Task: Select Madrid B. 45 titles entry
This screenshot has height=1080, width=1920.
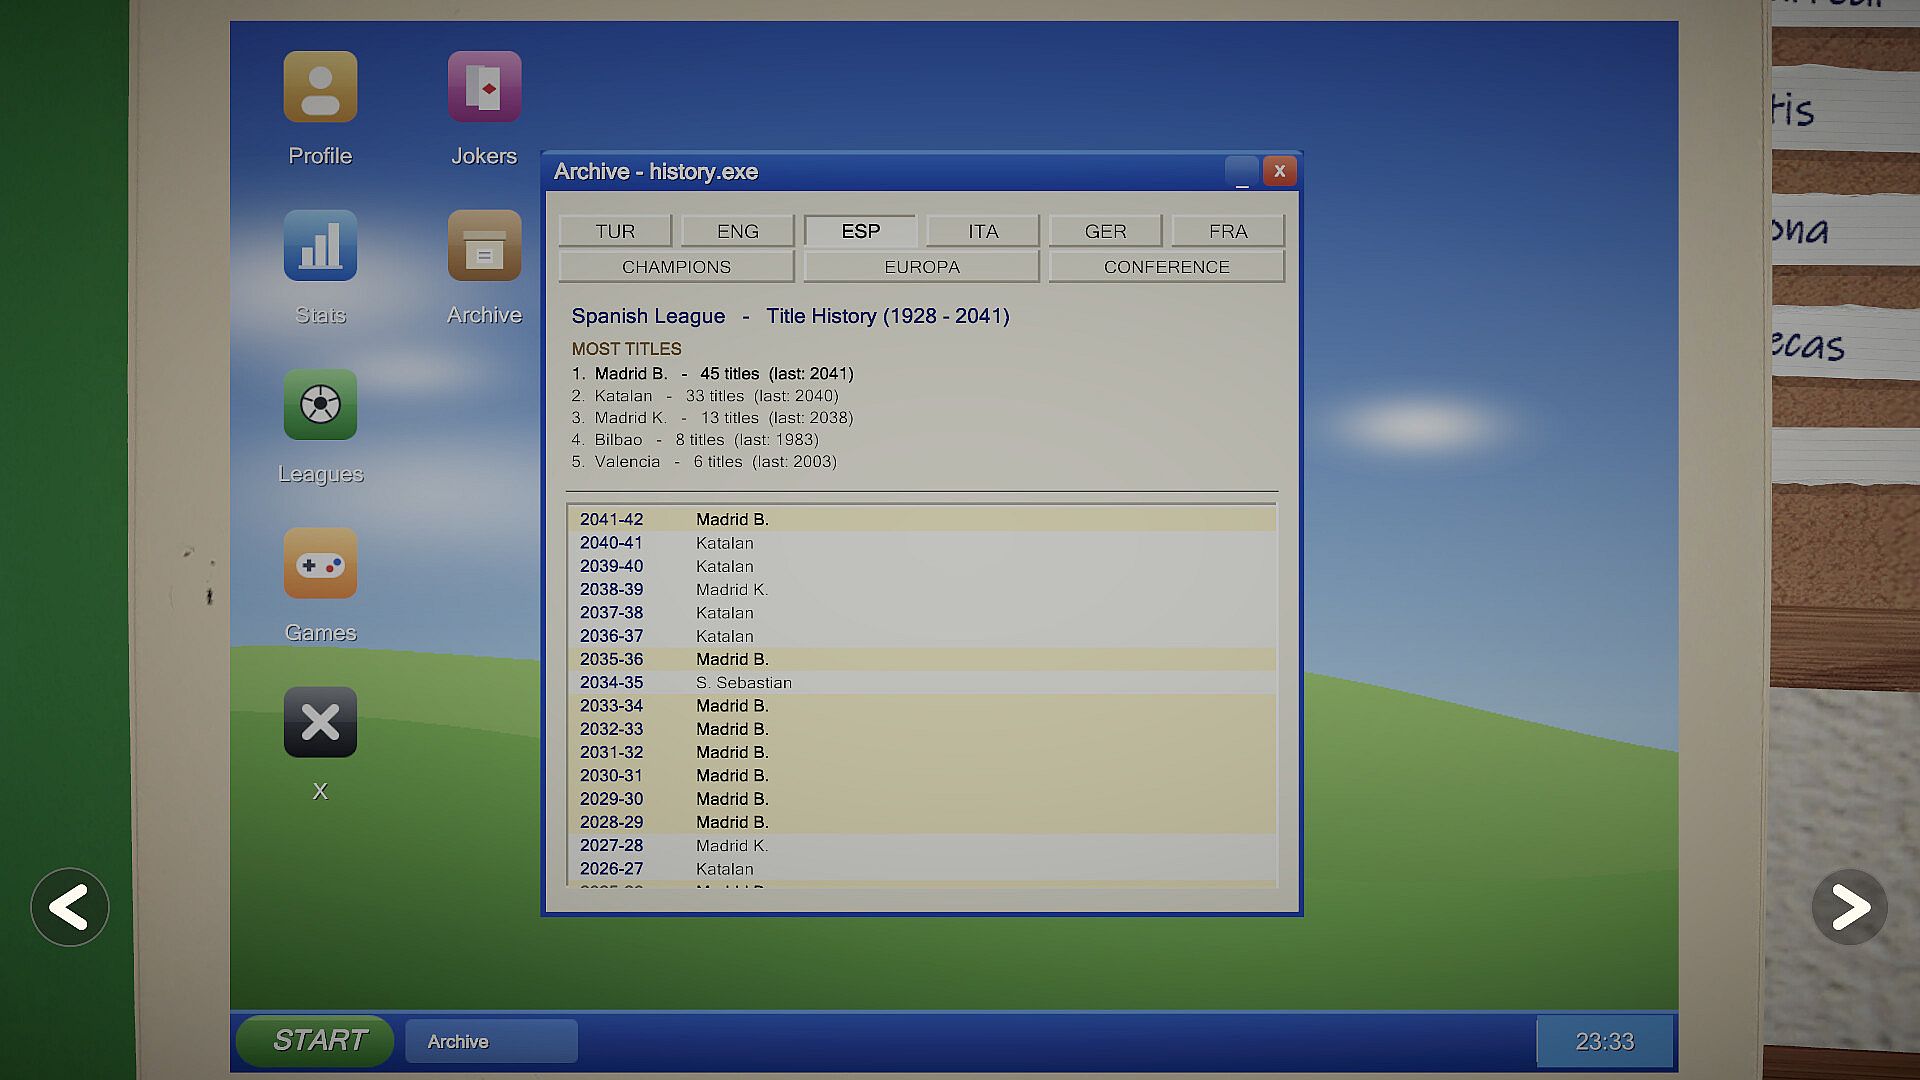Action: 712,373
